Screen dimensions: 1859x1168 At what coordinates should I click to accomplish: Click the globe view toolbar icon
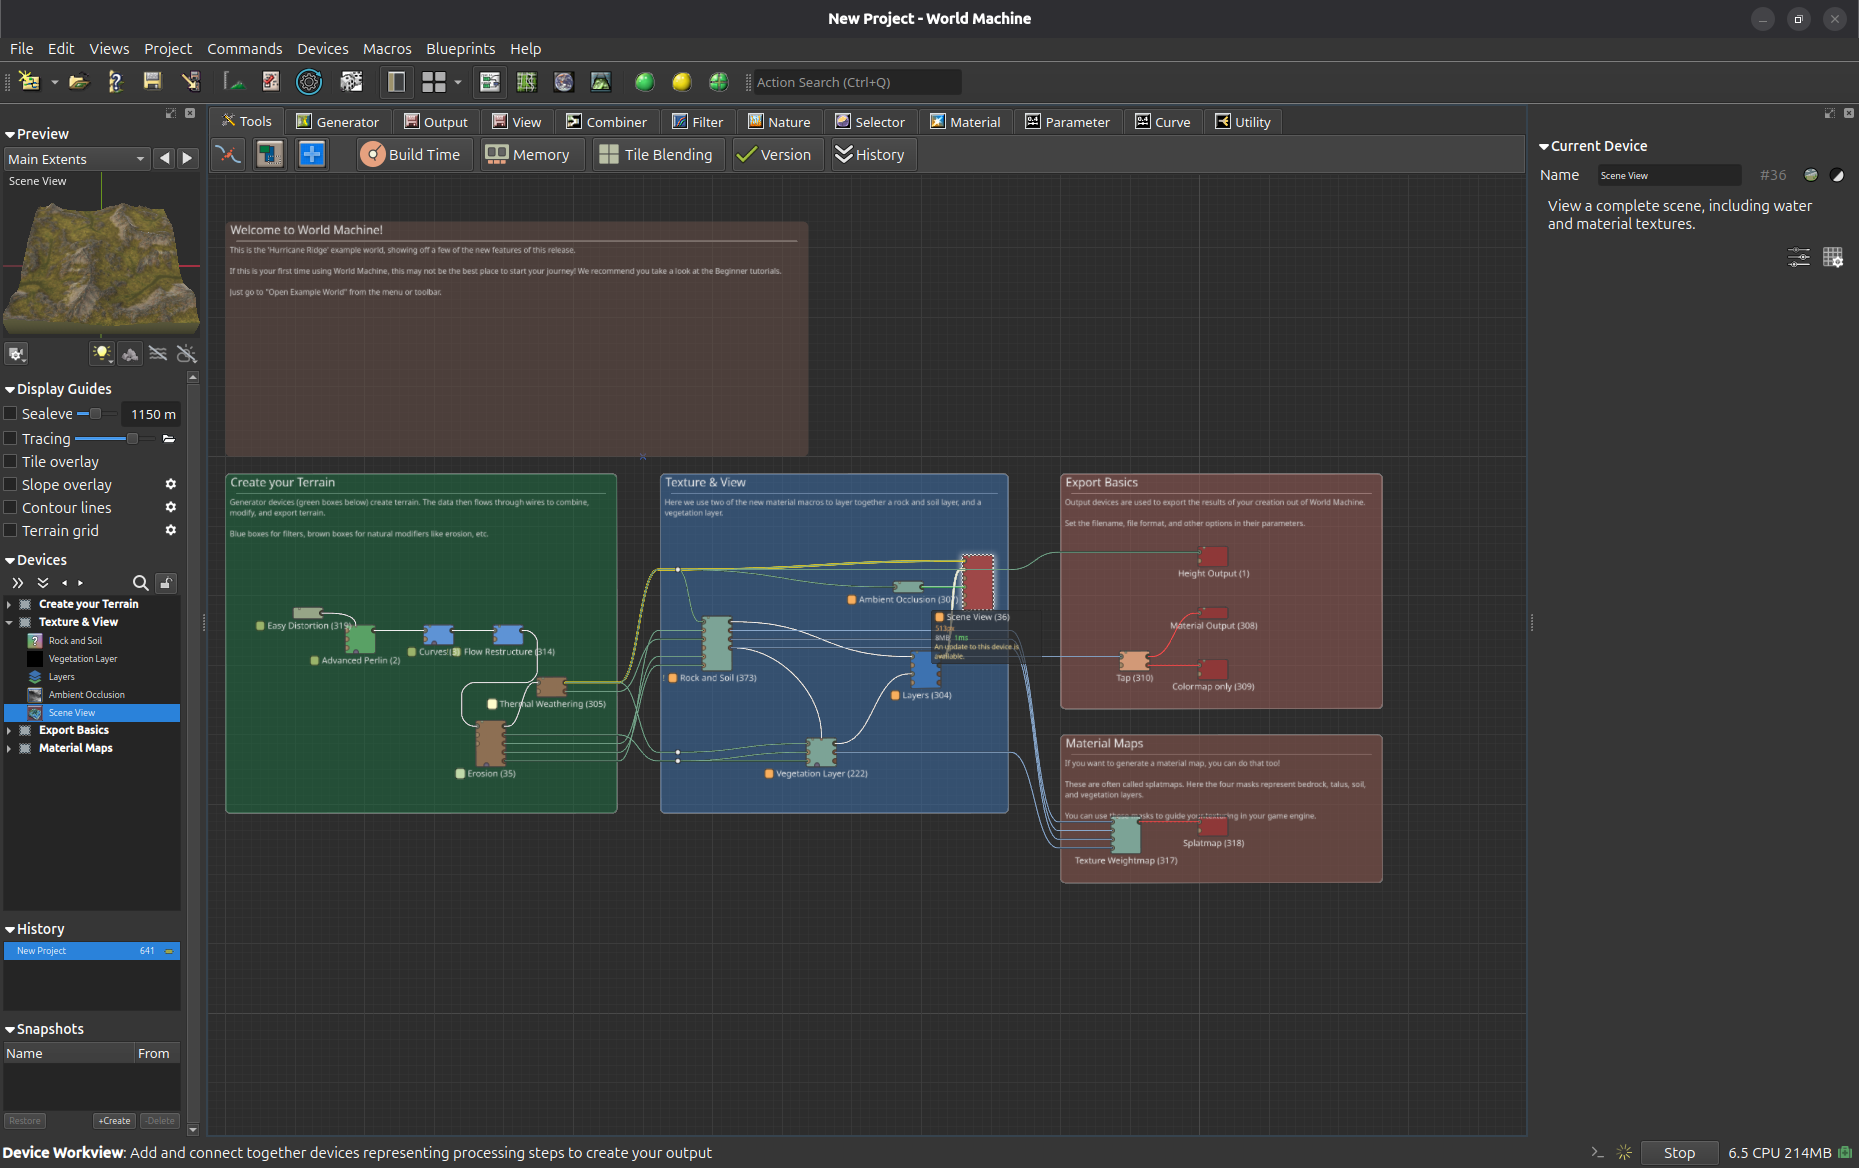coord(564,82)
